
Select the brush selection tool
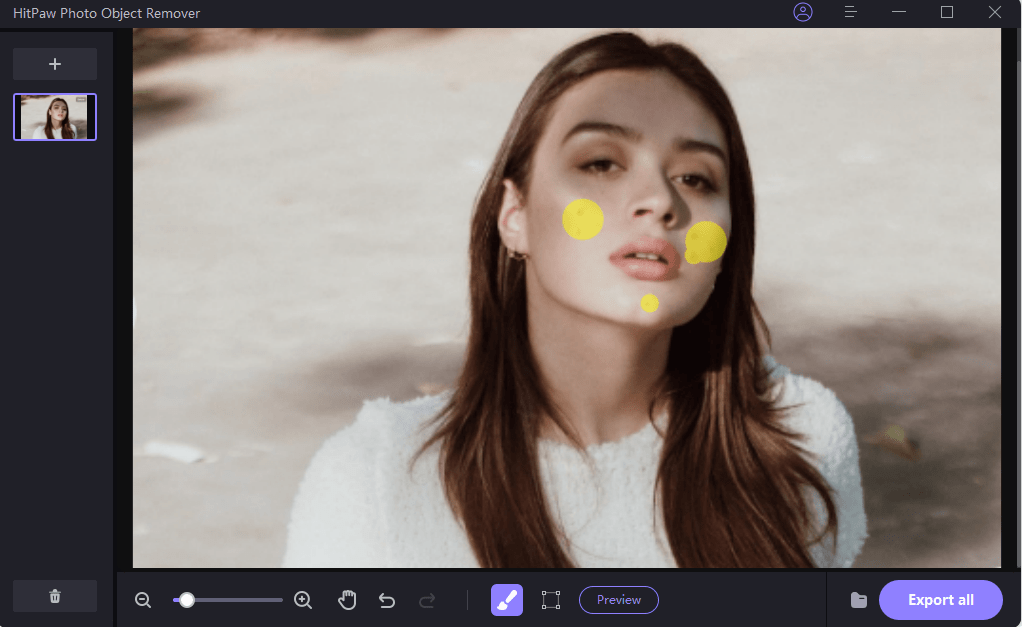(x=506, y=600)
